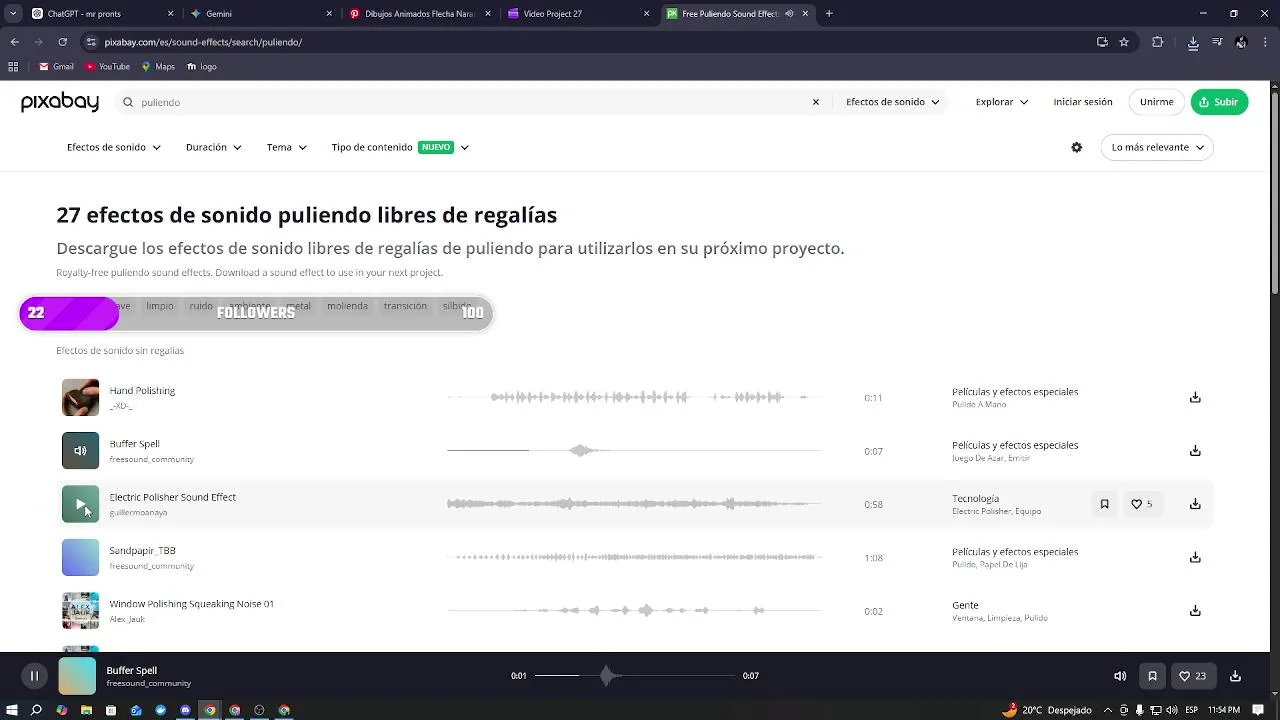Click the Sandpapir_TBB gradient thumbnail
Screen dimensions: 1280x720
click(80, 557)
